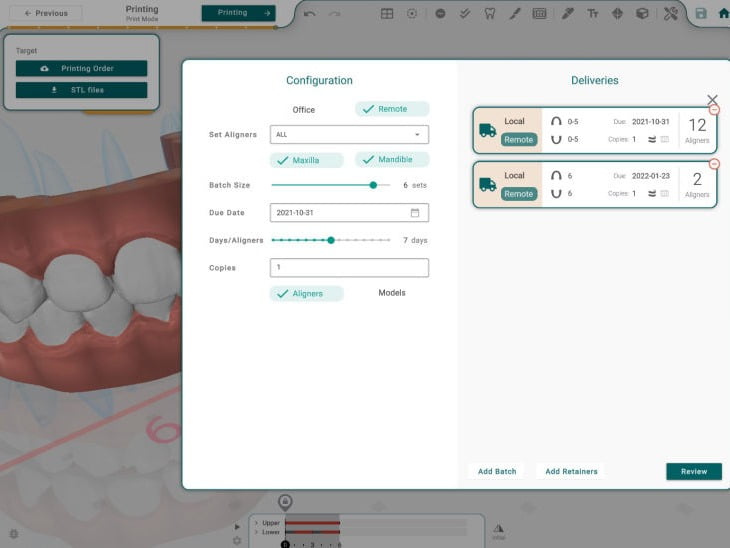This screenshot has width=730, height=548.
Task: Select the text tool icon
Action: coord(593,14)
